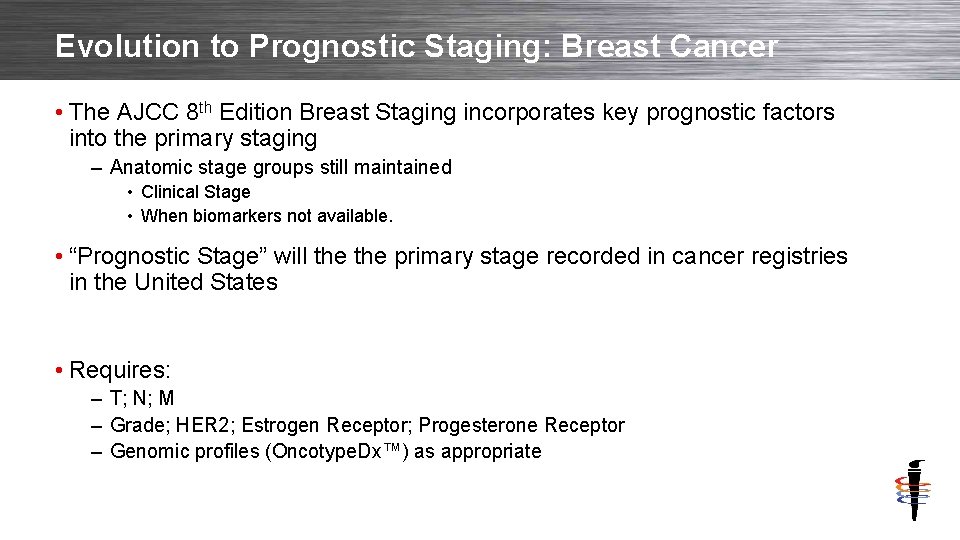Click the word 'HER2' in the list
Screen dimensions: 960x540
pyautogui.click(x=204, y=425)
